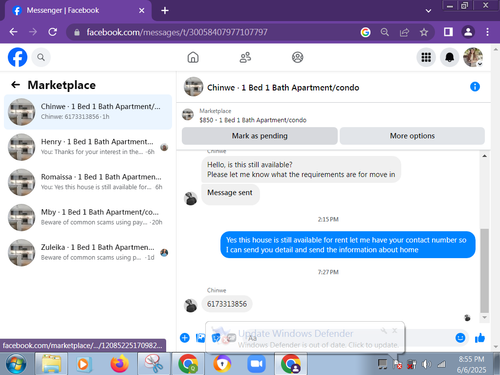Screen dimensions: 500x375
Task: Click the phone number message 6173313856
Action: click(x=227, y=304)
